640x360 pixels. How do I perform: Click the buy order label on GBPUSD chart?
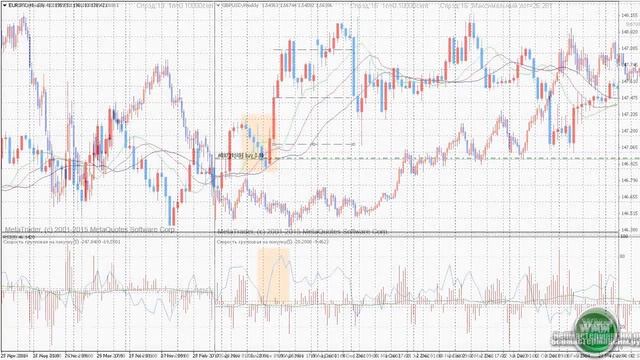coord(241,155)
